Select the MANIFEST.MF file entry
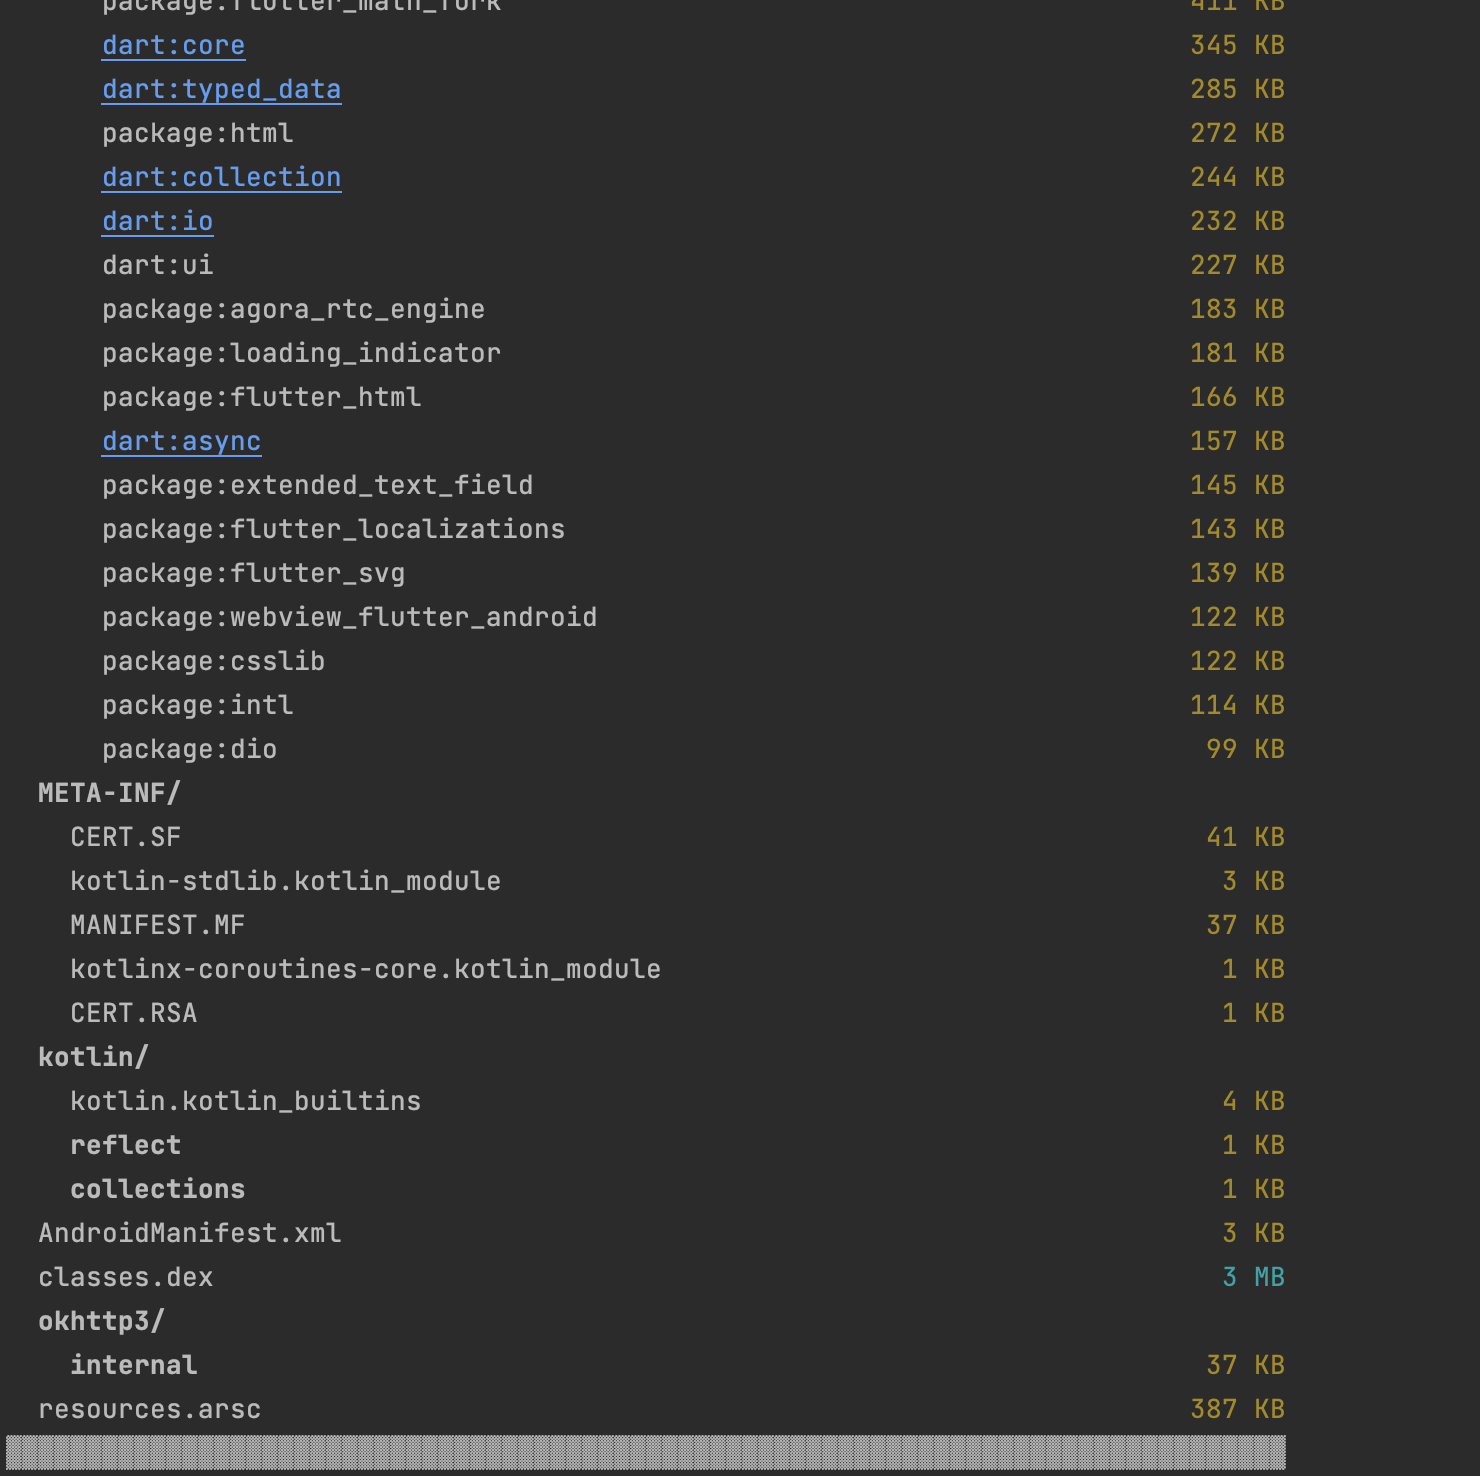1480x1476 pixels. (x=157, y=924)
